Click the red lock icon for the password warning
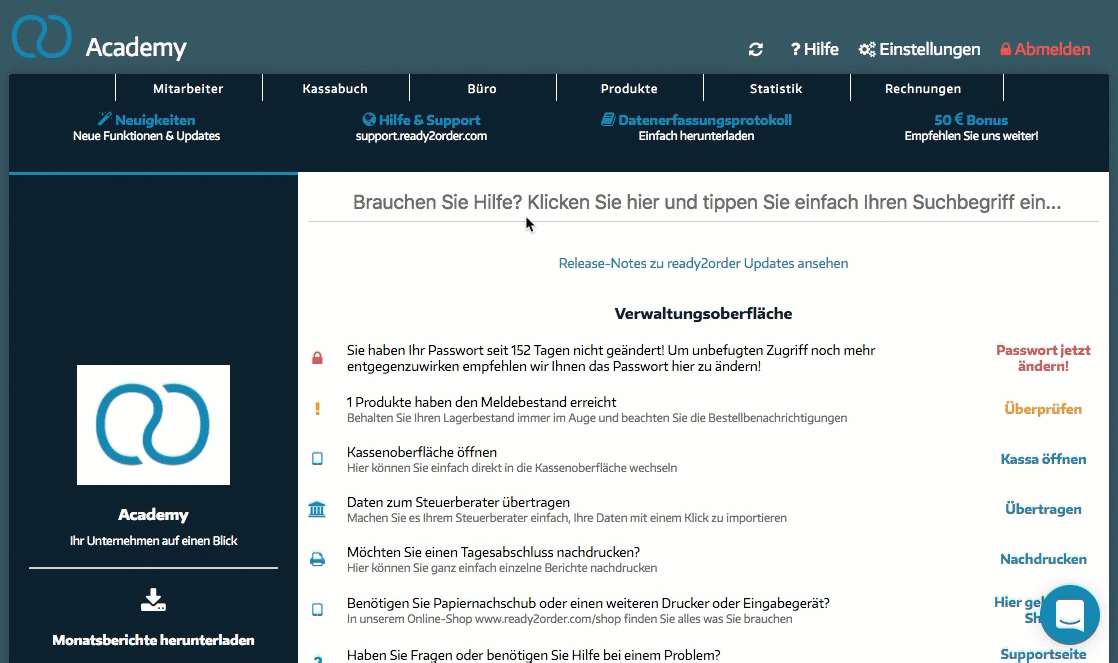Screen dimensions: 1118x663 tap(317, 358)
